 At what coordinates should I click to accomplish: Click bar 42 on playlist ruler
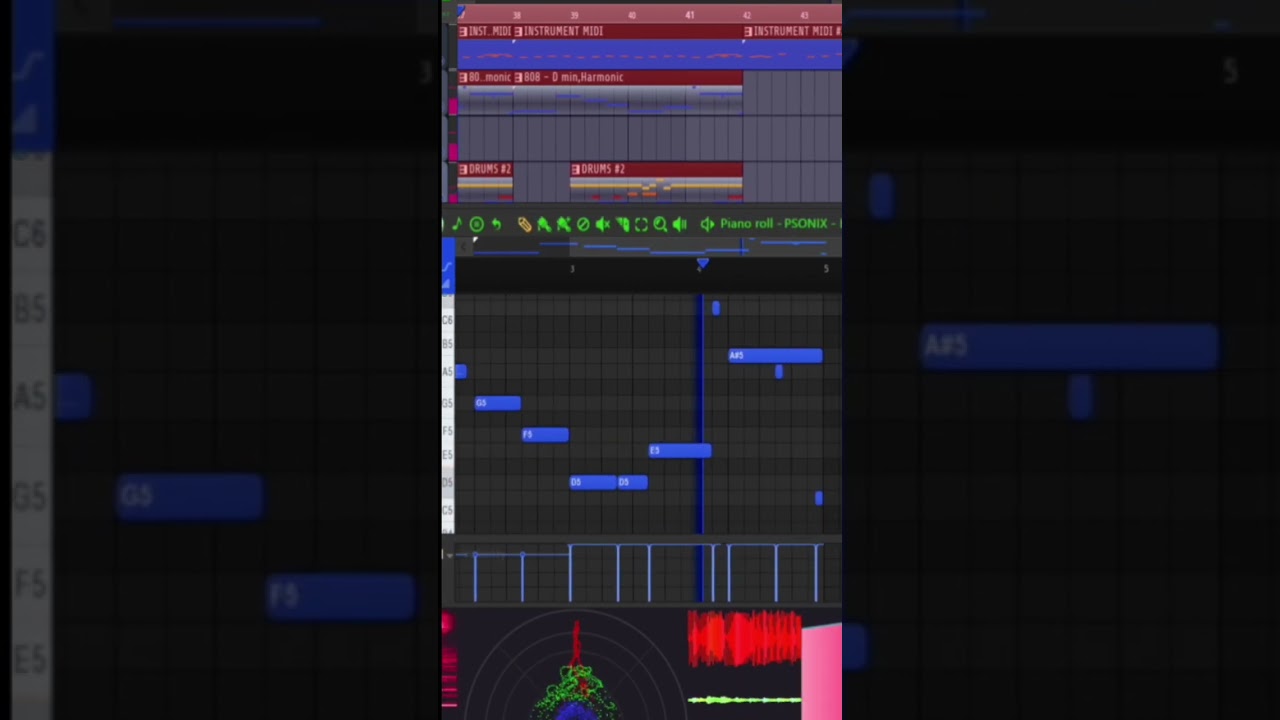[x=747, y=15]
